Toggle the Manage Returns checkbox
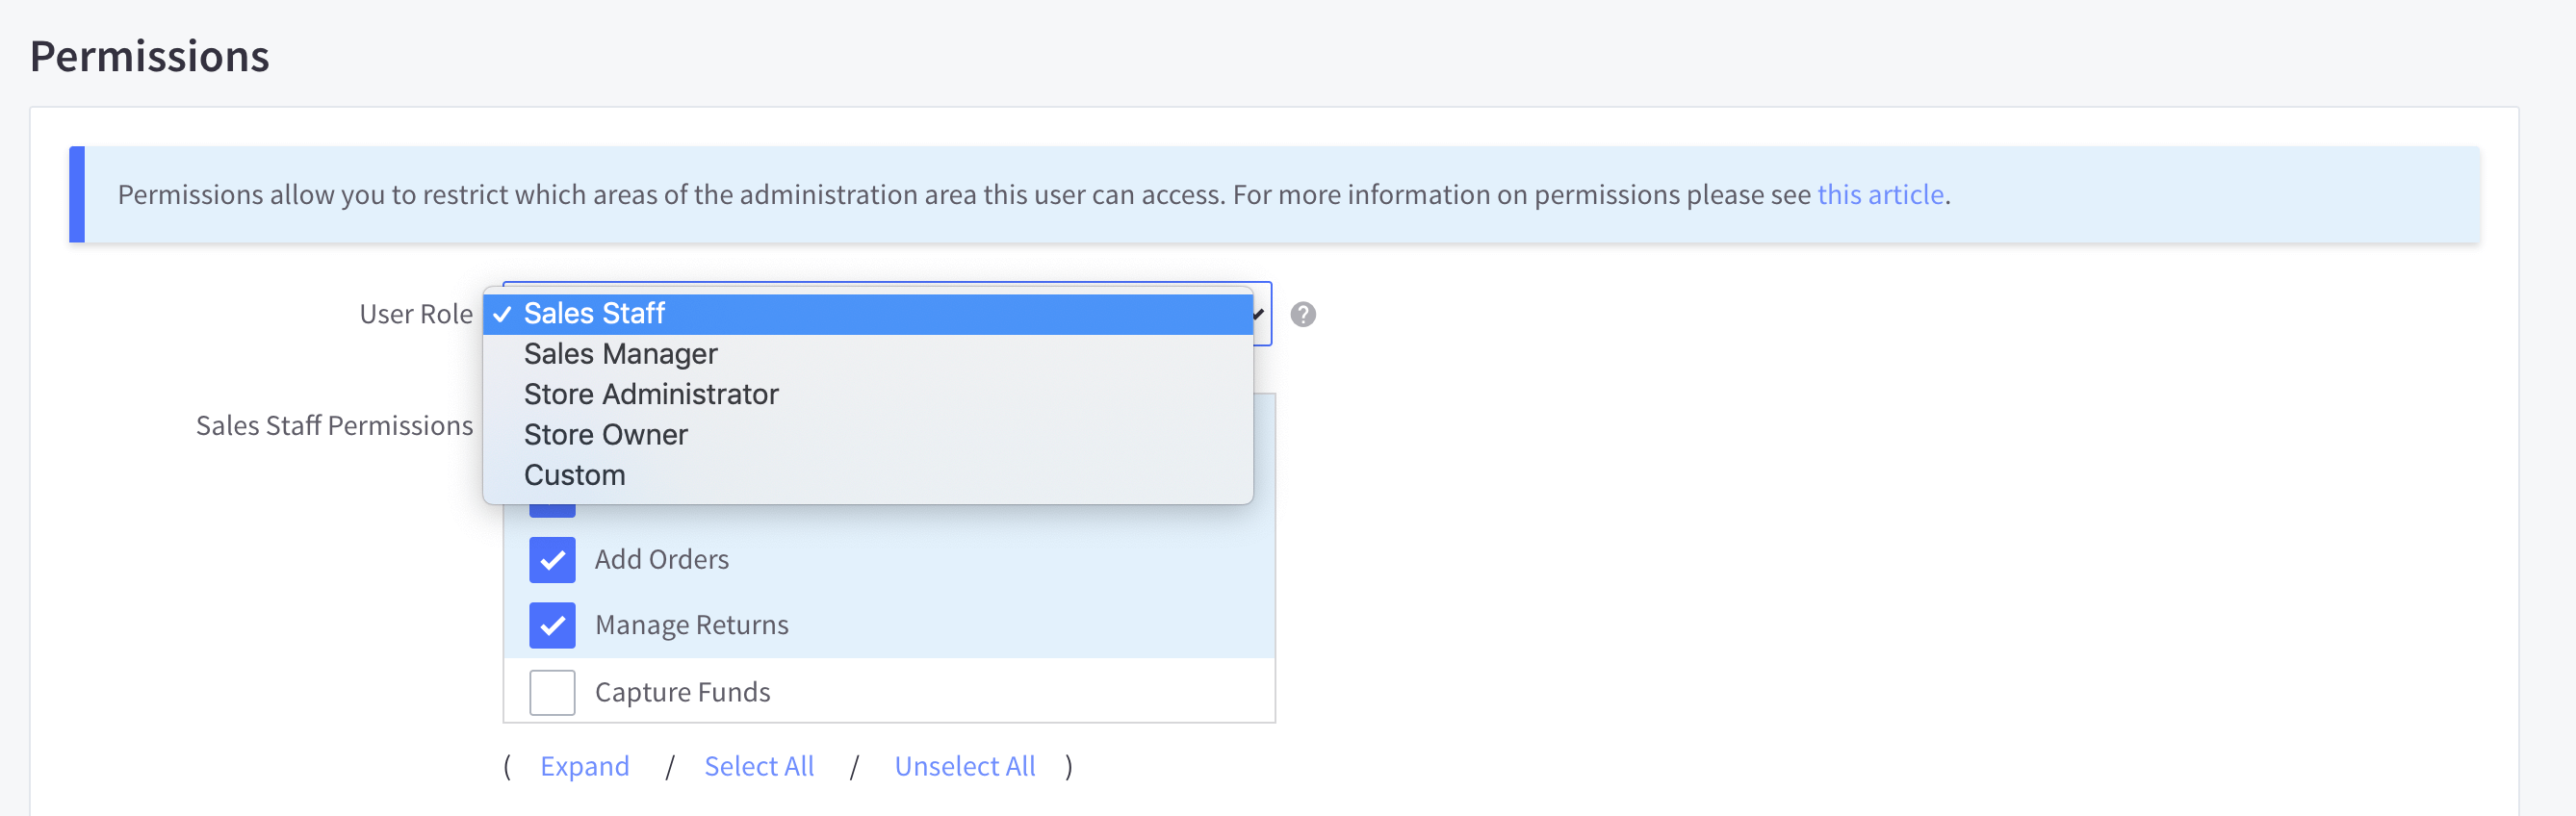 click(552, 625)
